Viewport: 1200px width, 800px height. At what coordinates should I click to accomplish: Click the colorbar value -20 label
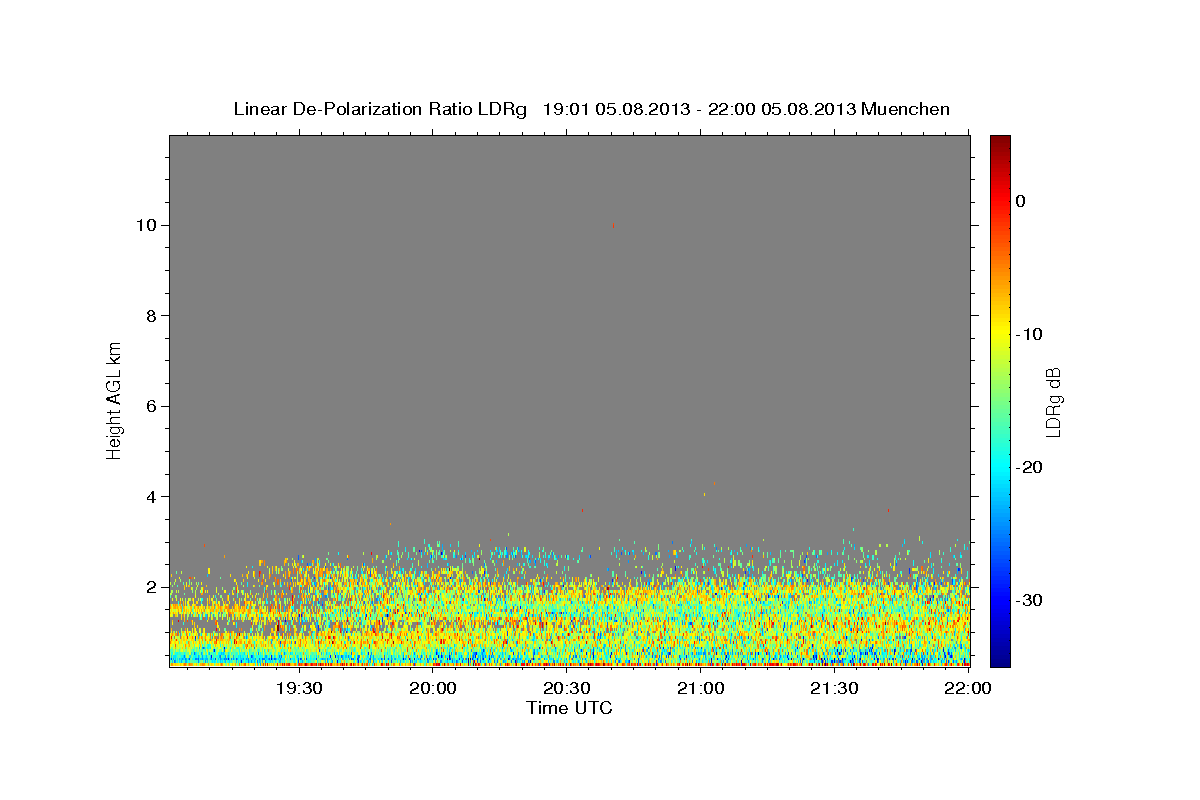click(x=1030, y=467)
